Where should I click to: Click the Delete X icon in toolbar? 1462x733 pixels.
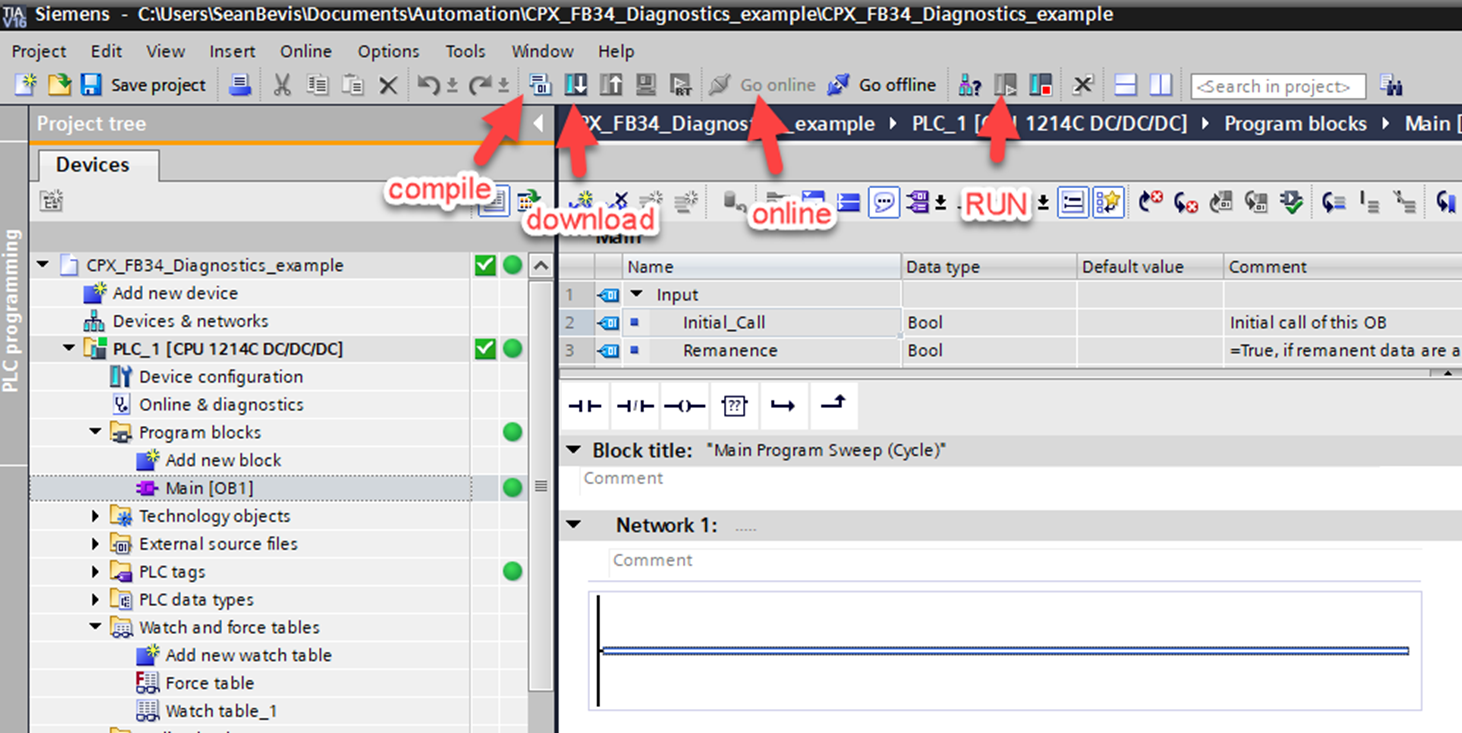[x=388, y=86]
